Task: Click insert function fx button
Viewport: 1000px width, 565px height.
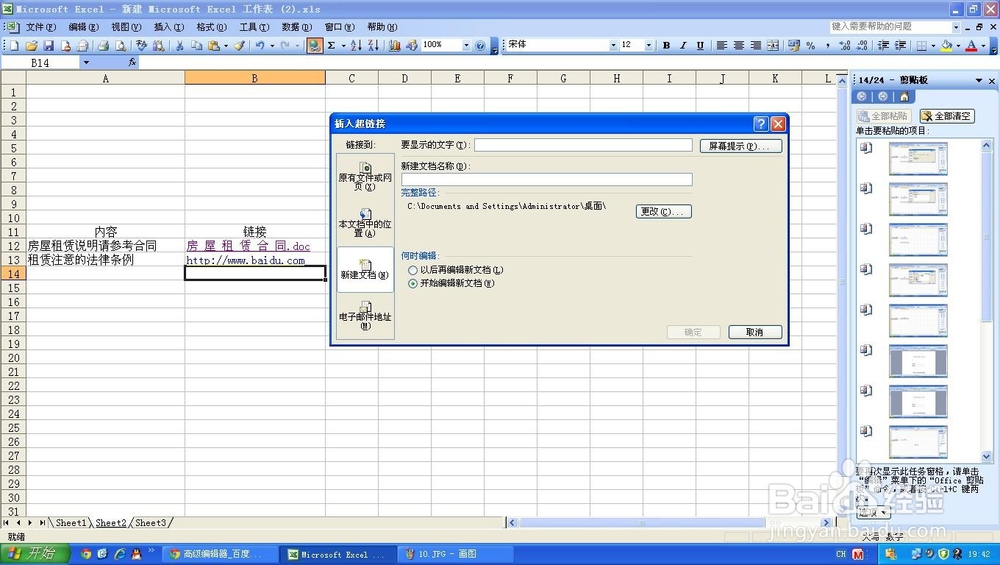Action: click(x=132, y=62)
